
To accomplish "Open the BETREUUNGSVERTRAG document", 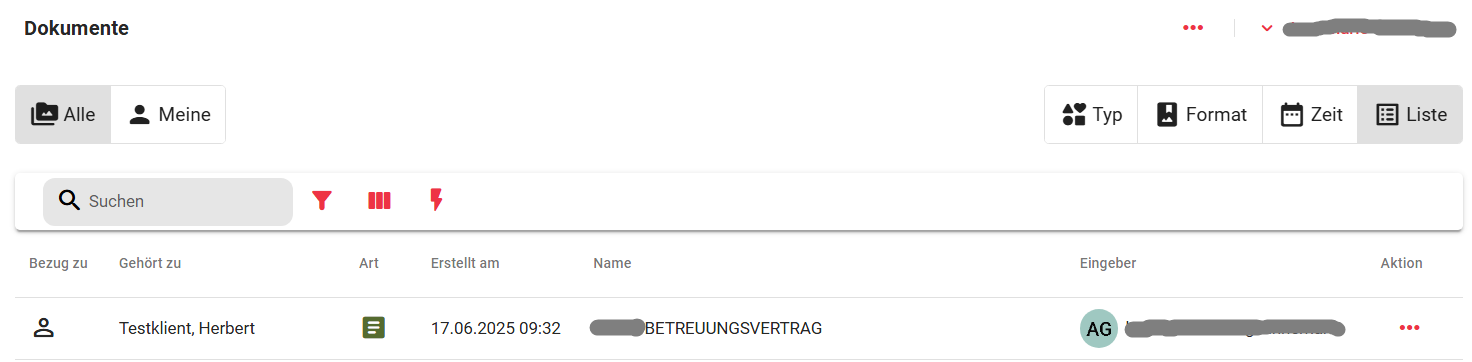I will pos(733,328).
